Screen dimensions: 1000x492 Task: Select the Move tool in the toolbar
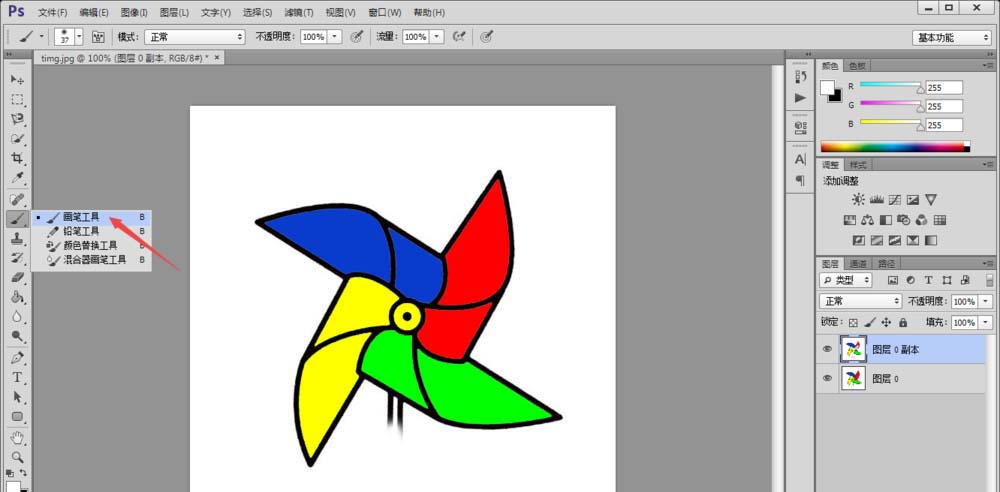pyautogui.click(x=17, y=80)
